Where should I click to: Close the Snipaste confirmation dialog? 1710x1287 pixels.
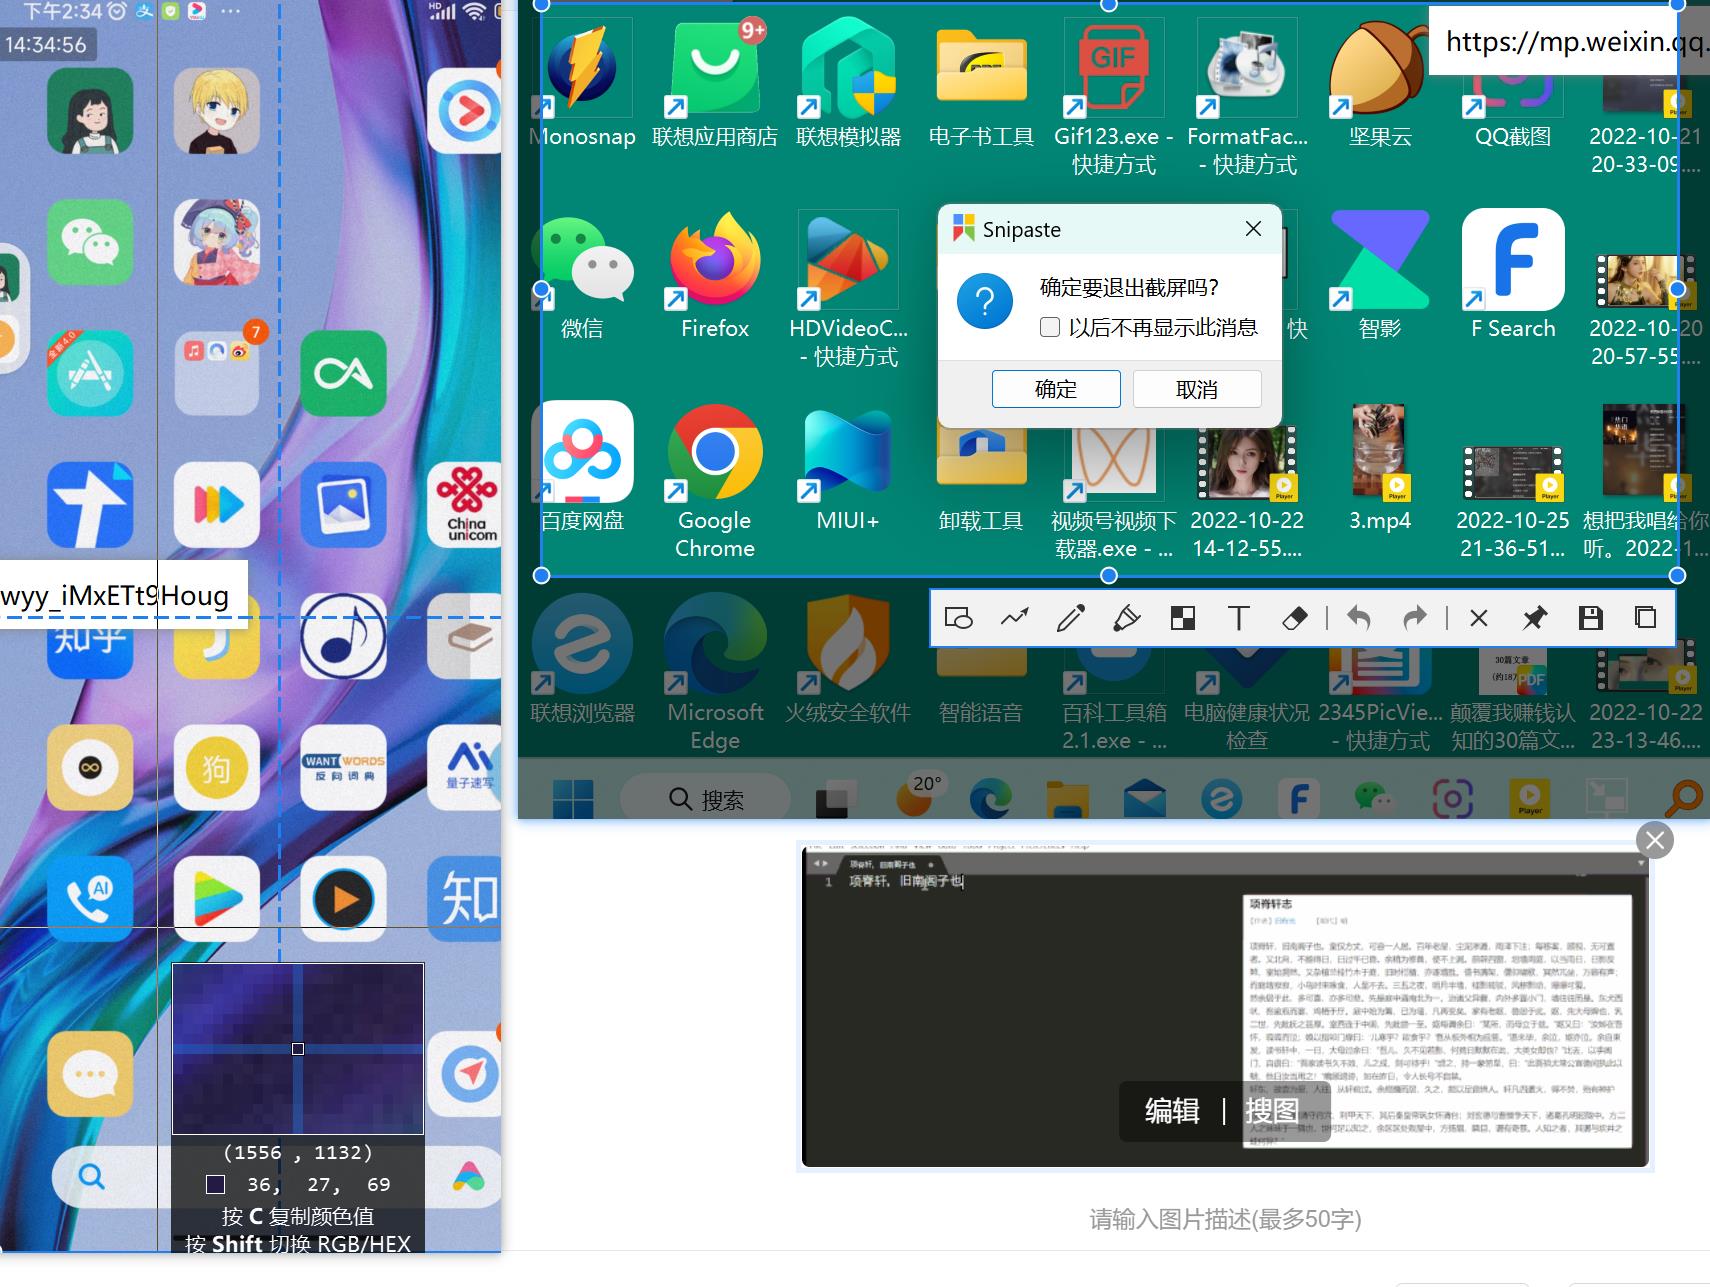click(1253, 229)
